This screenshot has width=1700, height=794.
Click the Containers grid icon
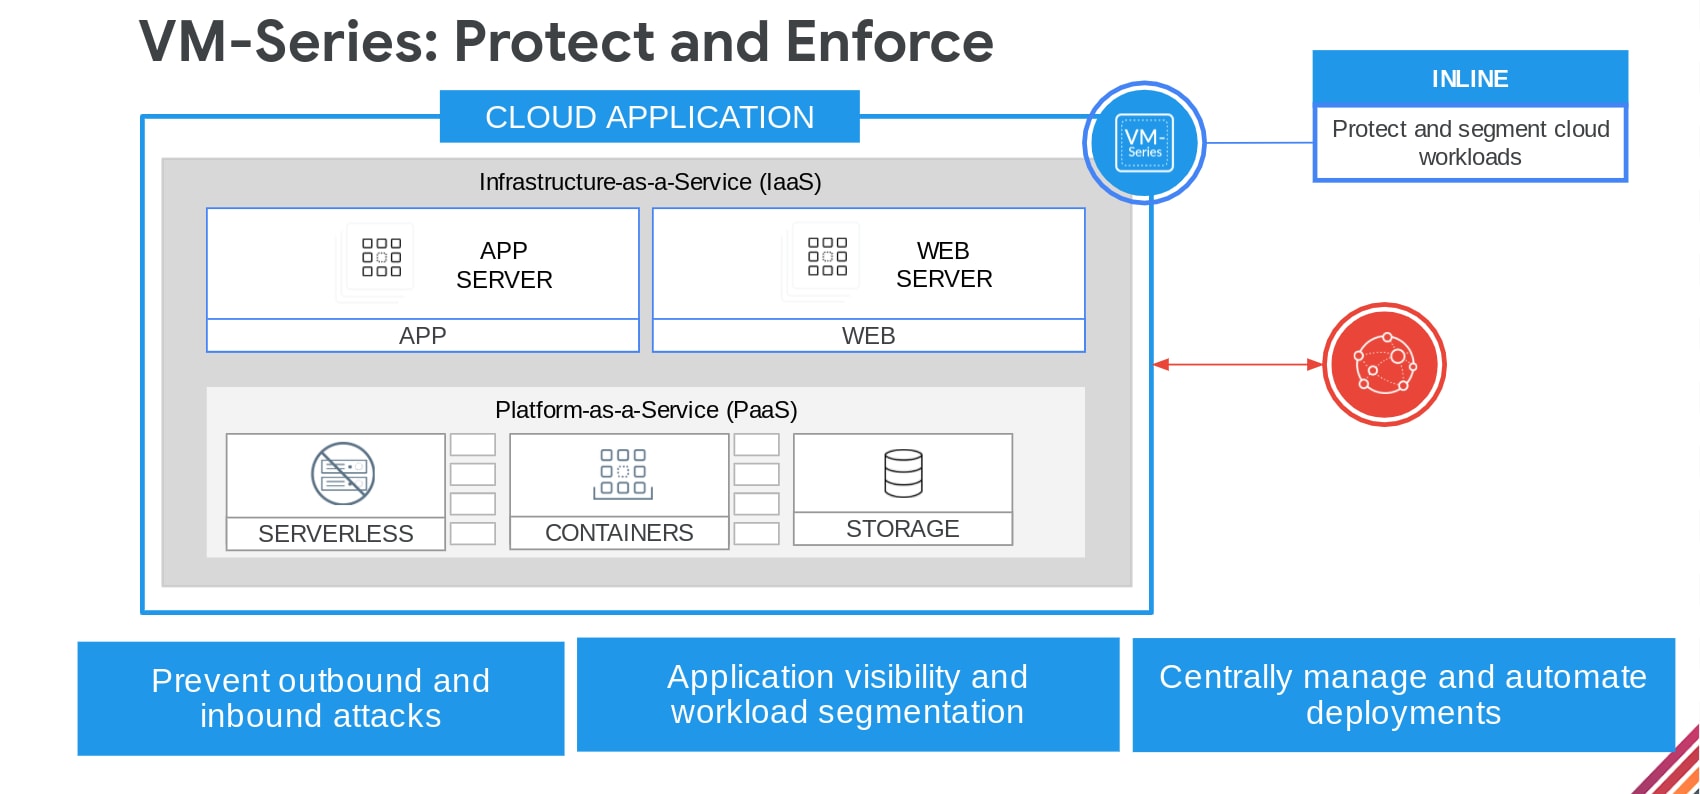(623, 473)
